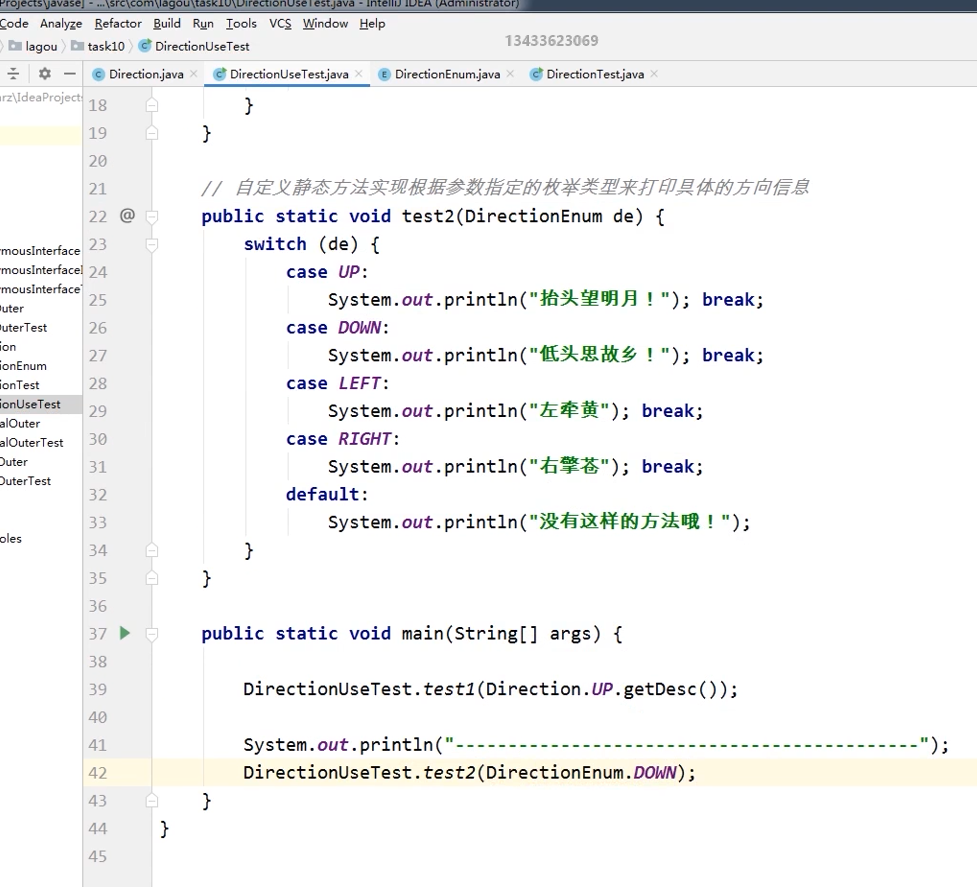Click fold end marker on line 35
977x887 pixels.
pos(151,578)
